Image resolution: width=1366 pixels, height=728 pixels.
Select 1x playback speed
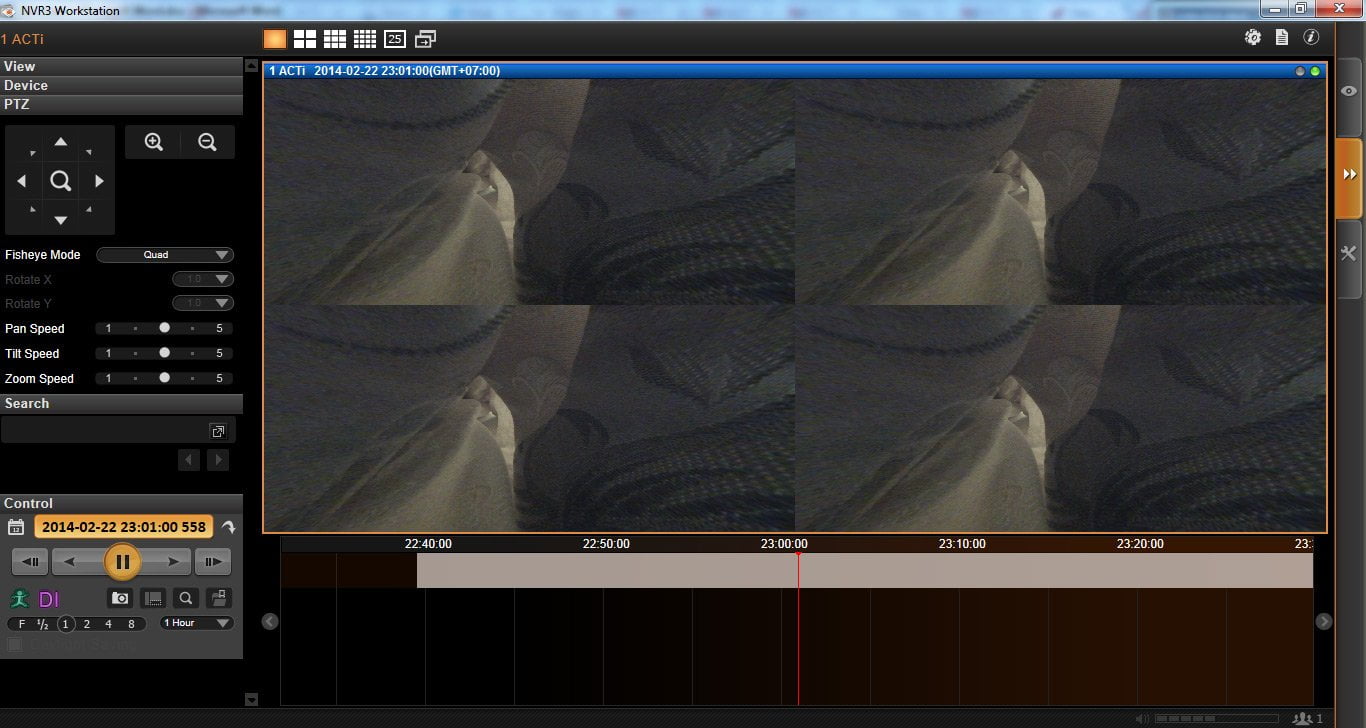click(x=66, y=624)
